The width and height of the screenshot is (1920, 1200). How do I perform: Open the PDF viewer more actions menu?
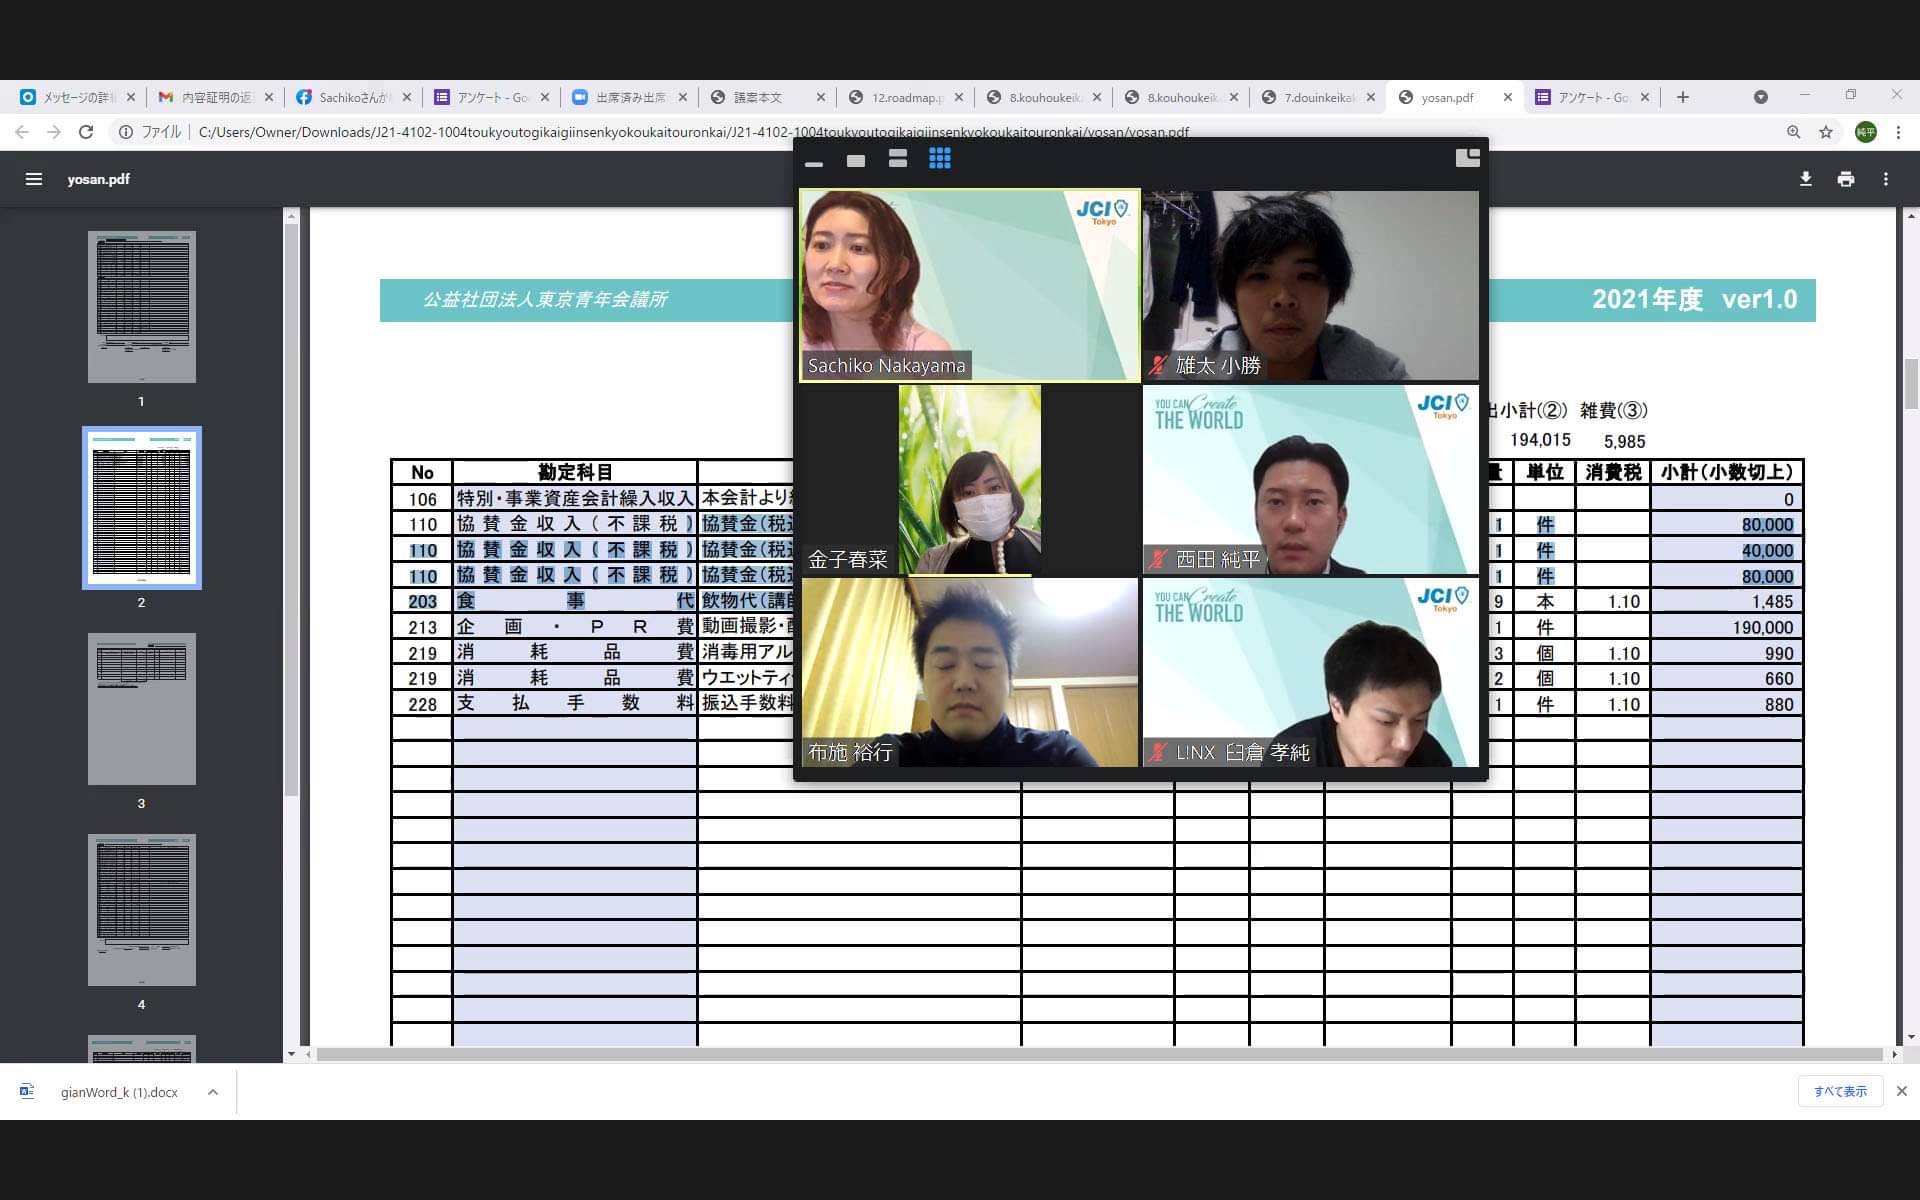tap(1885, 179)
